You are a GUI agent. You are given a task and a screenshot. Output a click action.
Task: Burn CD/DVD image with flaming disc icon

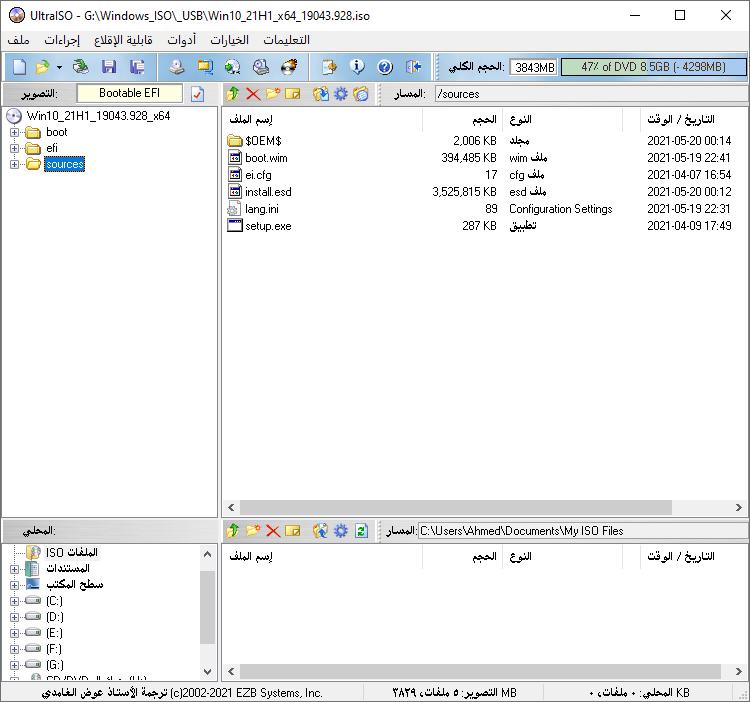coord(289,67)
